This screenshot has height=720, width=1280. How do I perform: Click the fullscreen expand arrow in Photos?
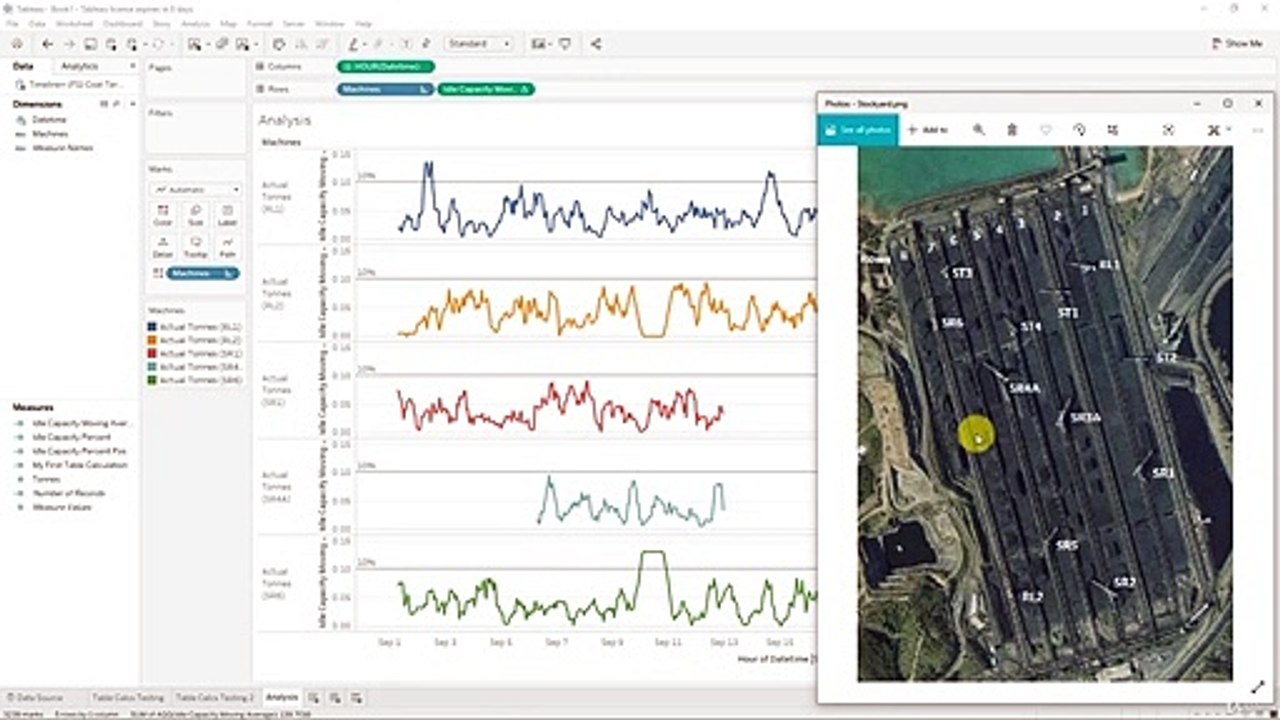1260,687
